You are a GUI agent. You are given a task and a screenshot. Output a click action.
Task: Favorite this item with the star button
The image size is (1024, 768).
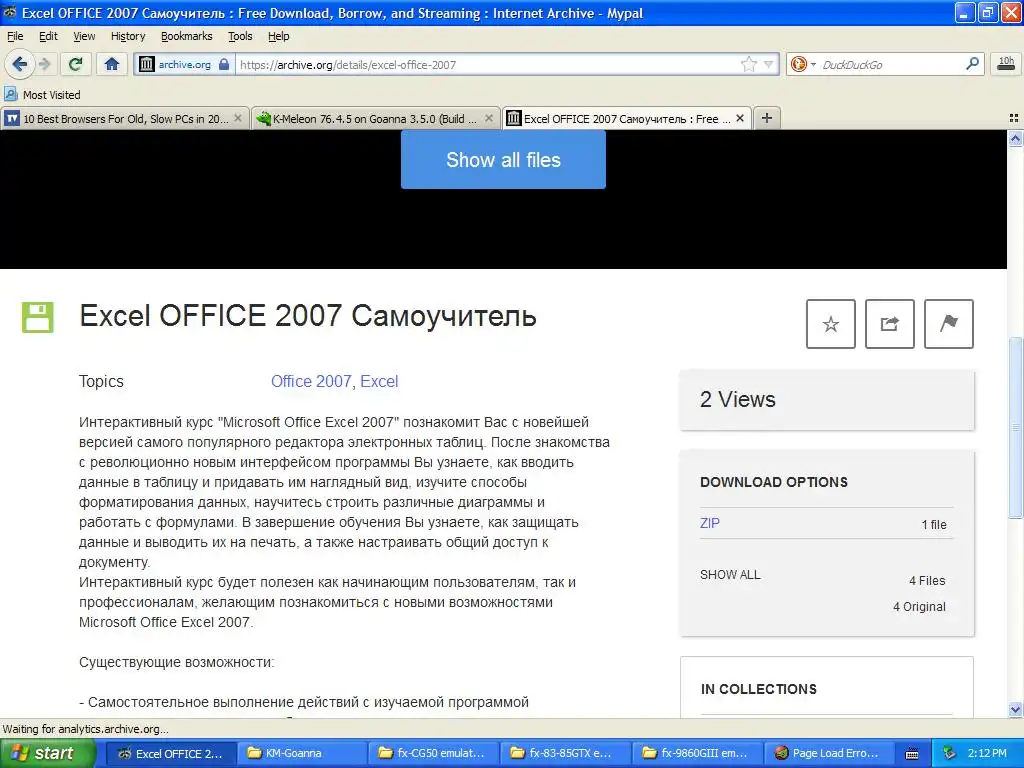(x=831, y=324)
